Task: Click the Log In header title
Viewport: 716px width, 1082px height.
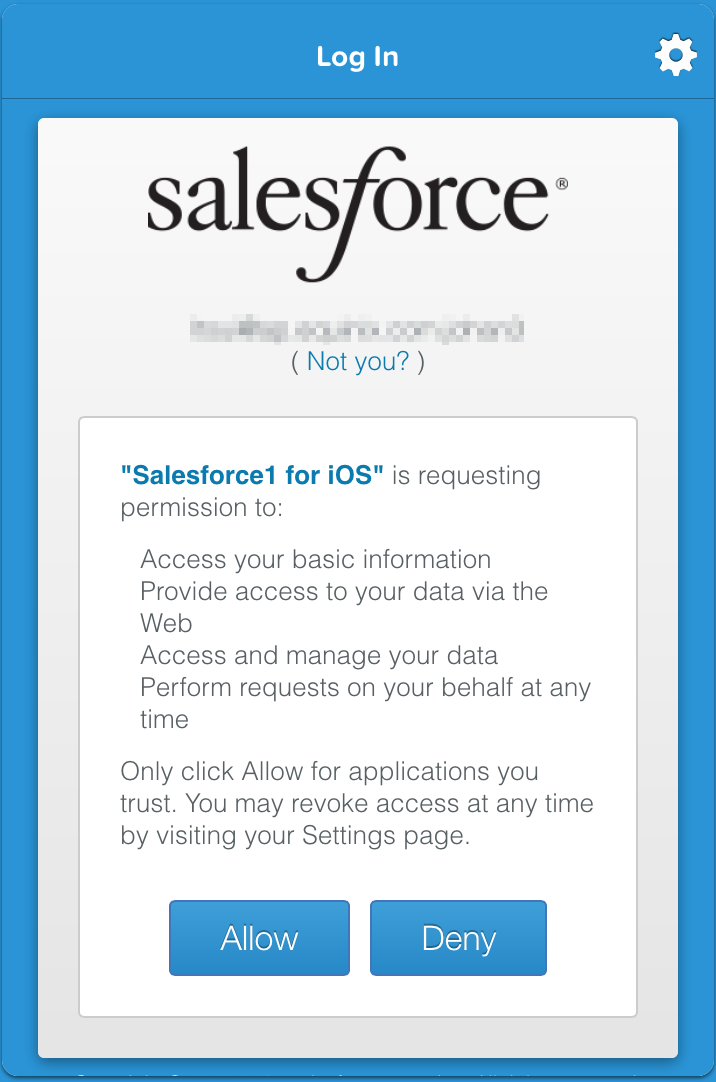Action: click(357, 57)
